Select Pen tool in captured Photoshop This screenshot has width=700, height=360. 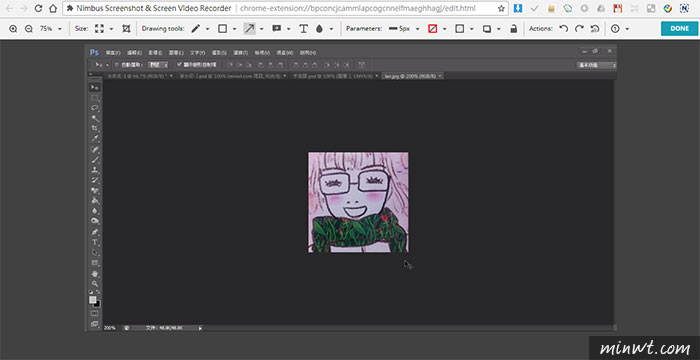coord(95,232)
